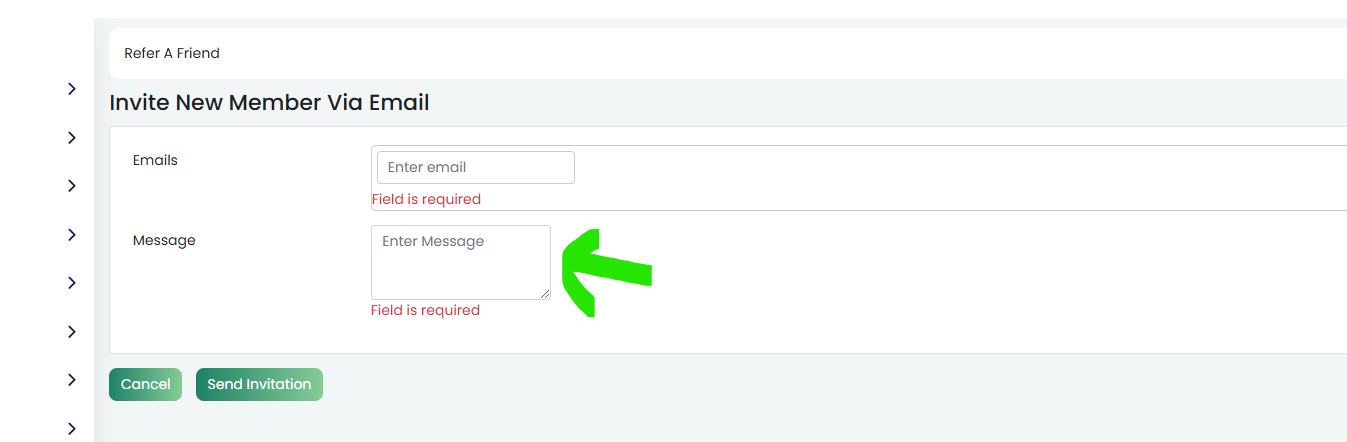This screenshot has height=442, width=1347.
Task: Click the error text under Message box
Action: (425, 310)
